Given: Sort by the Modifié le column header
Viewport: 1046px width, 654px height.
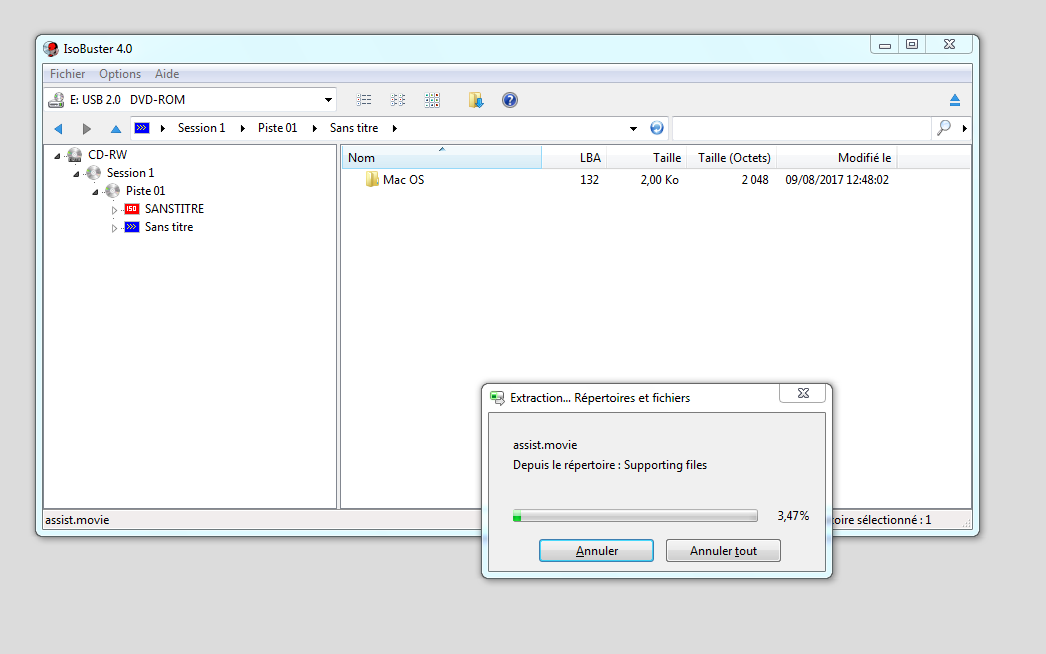Looking at the screenshot, I should [x=837, y=157].
